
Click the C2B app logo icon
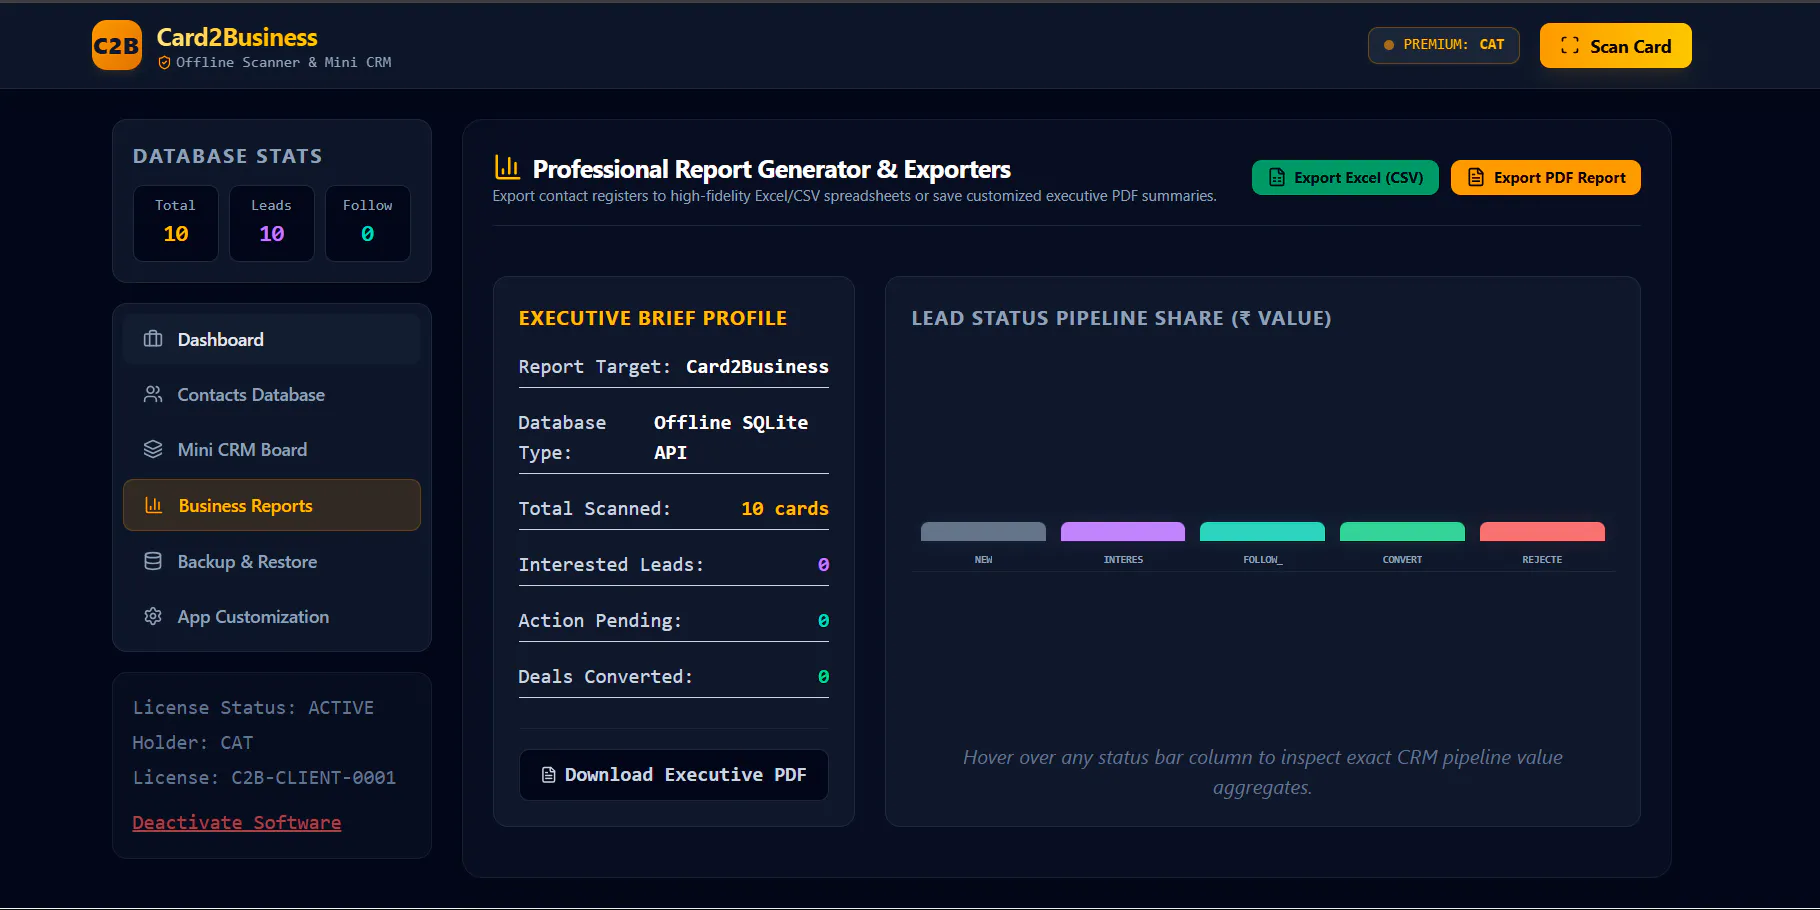point(117,46)
